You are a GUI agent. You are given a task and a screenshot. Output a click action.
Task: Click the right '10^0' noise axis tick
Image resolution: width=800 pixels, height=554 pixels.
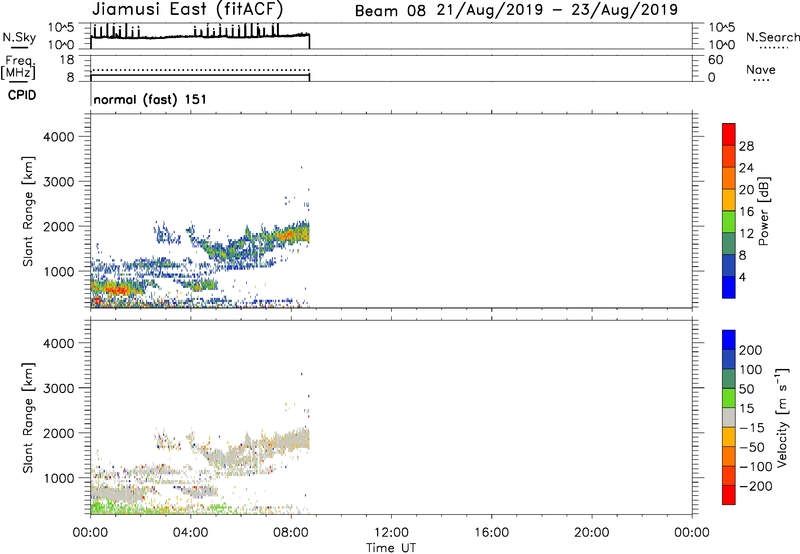click(x=722, y=45)
